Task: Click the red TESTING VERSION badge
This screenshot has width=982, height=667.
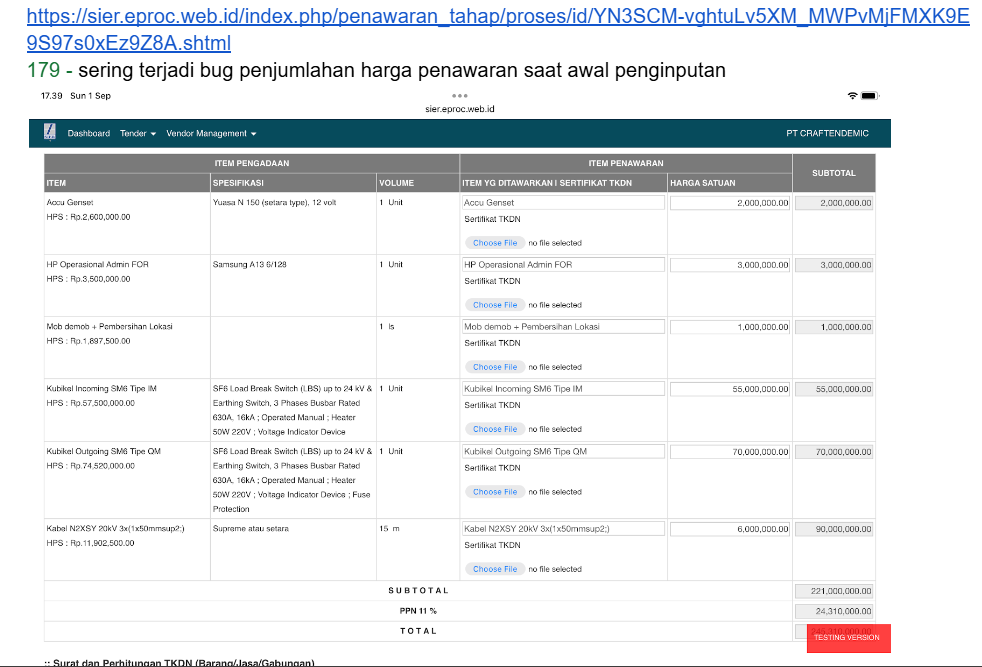Action: tap(847, 637)
